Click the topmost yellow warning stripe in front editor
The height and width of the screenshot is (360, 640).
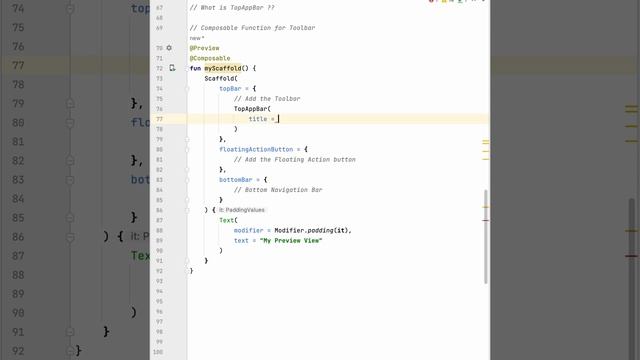pos(485,141)
